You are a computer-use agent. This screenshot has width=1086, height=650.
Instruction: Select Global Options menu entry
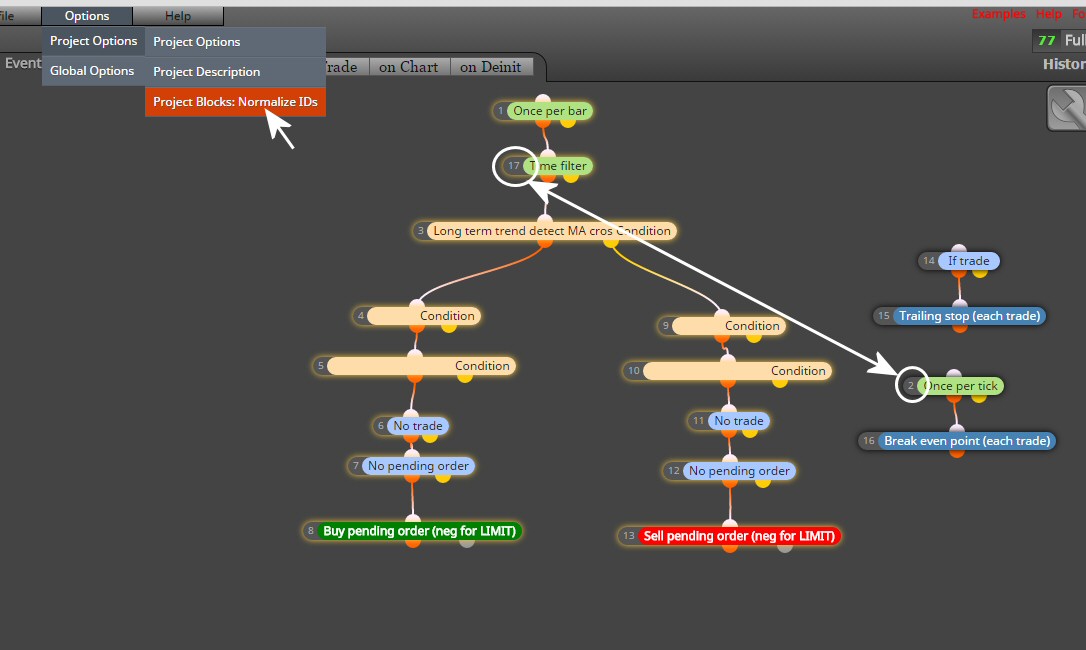[92, 71]
